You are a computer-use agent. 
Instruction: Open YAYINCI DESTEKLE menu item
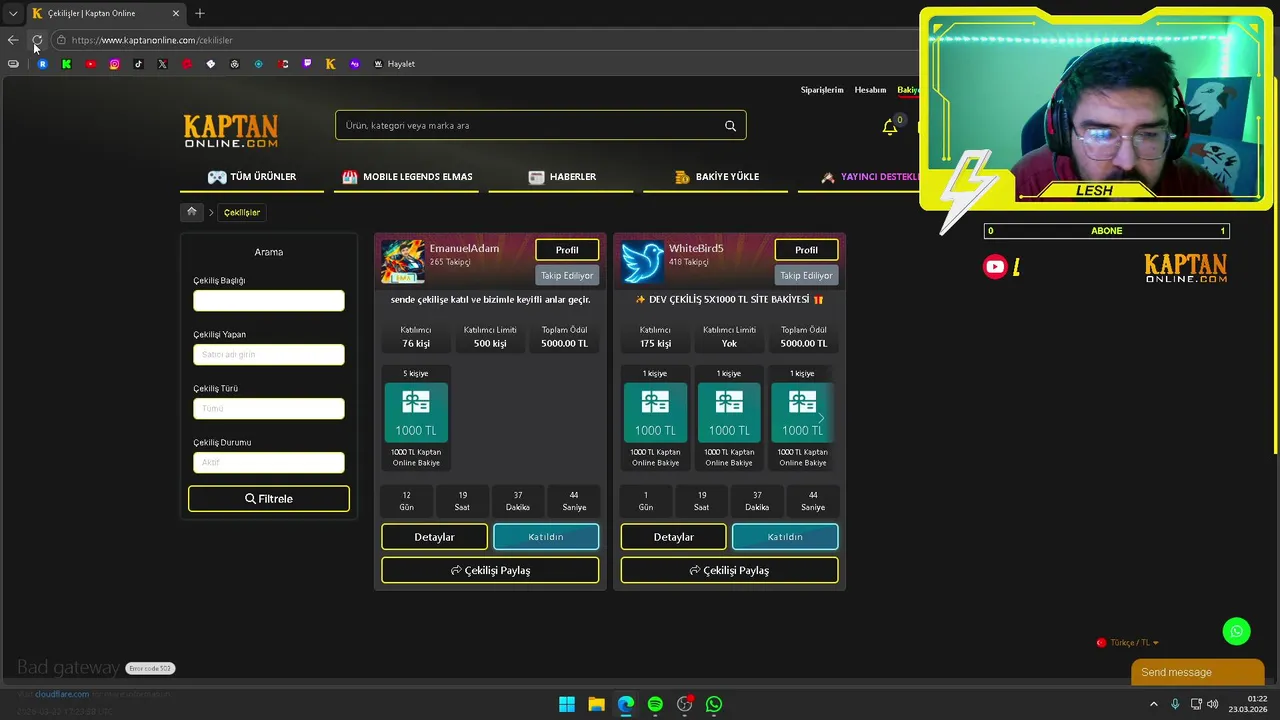[x=869, y=177]
